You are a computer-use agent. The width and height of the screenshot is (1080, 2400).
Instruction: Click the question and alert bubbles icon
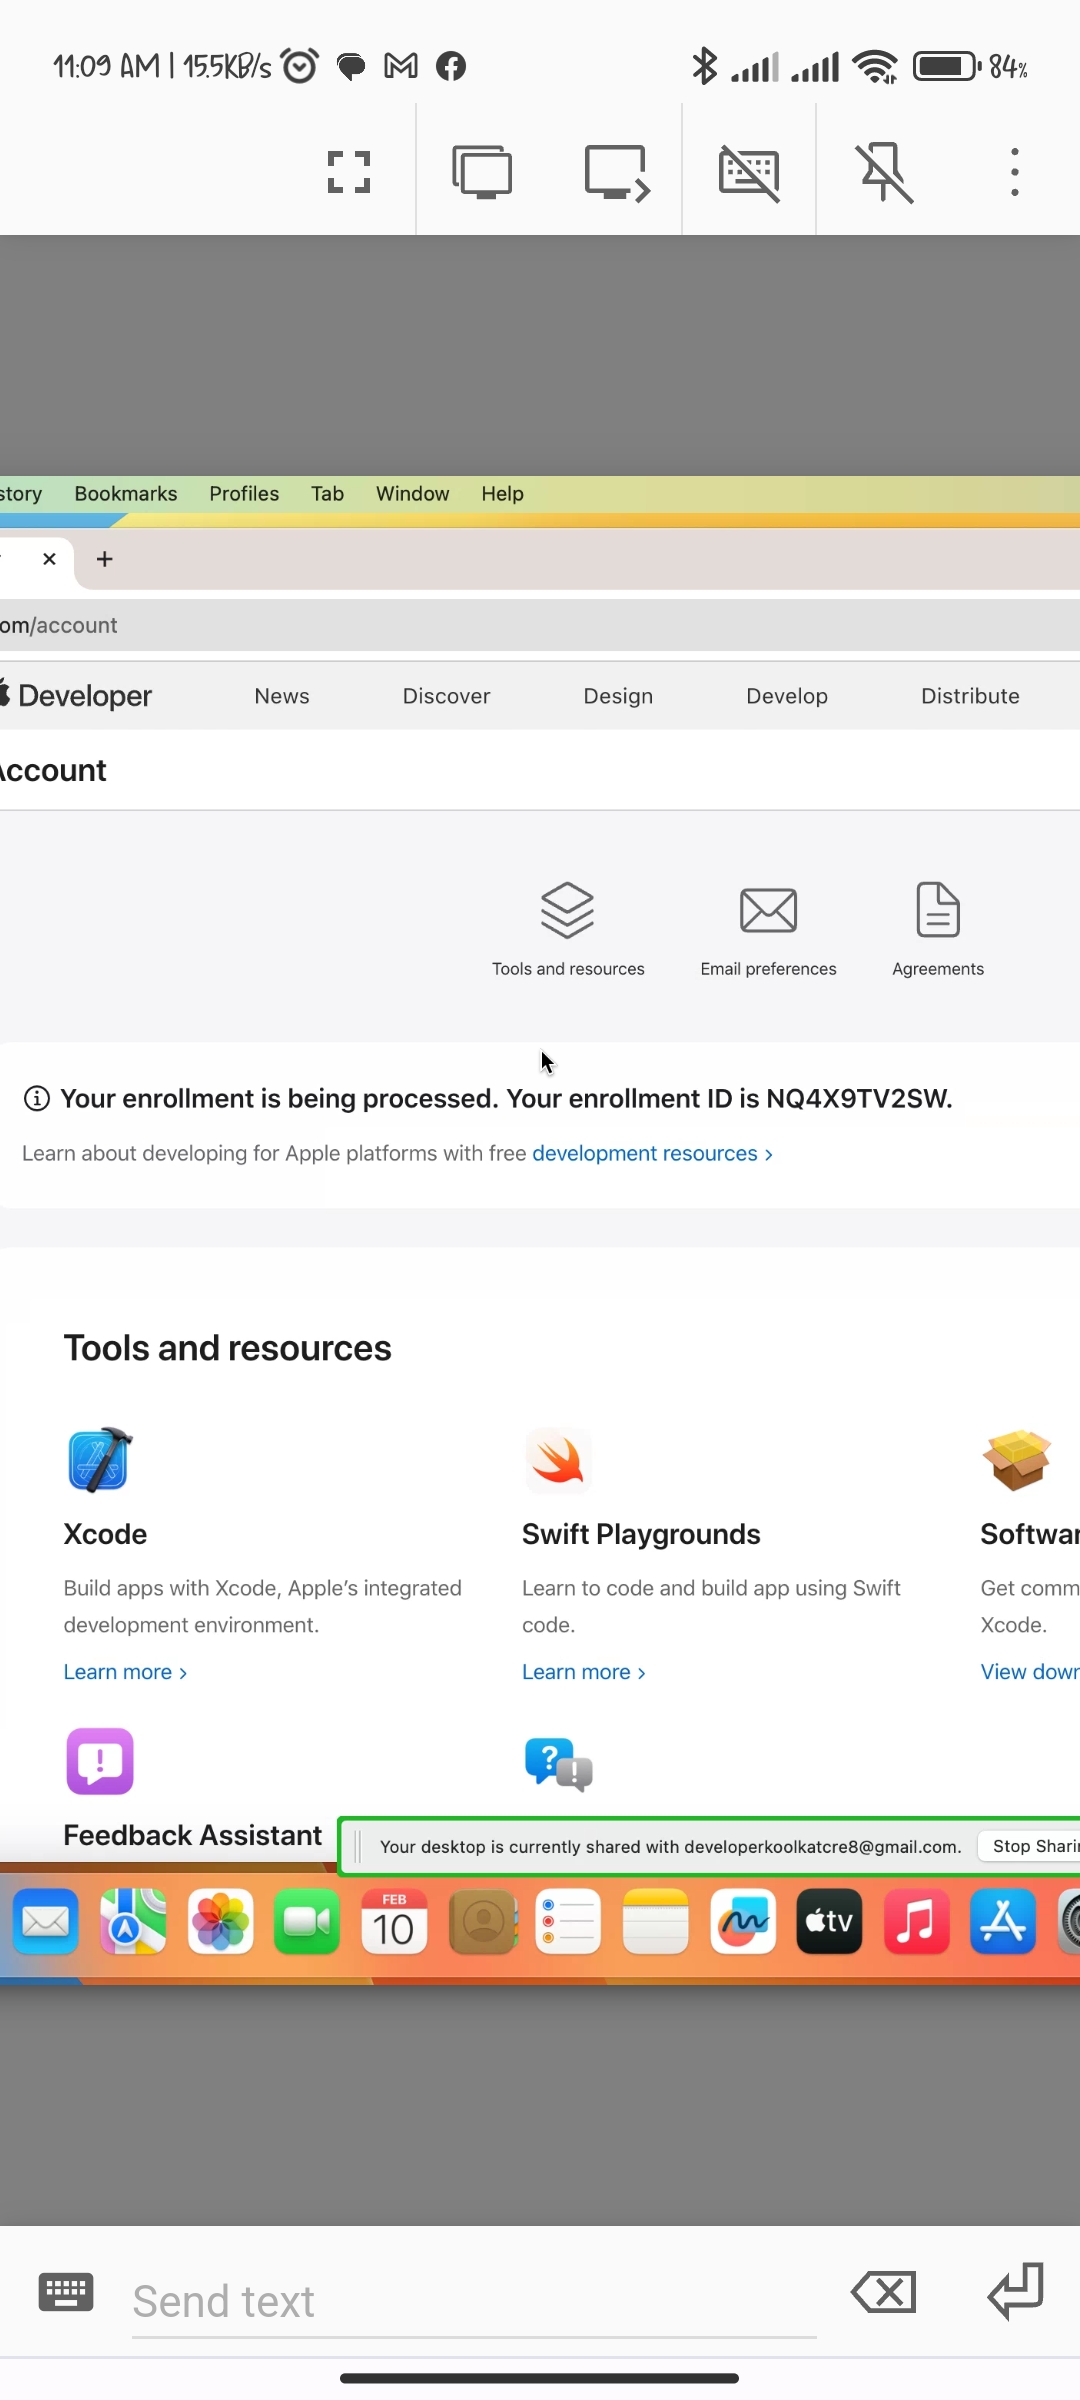tap(558, 1765)
